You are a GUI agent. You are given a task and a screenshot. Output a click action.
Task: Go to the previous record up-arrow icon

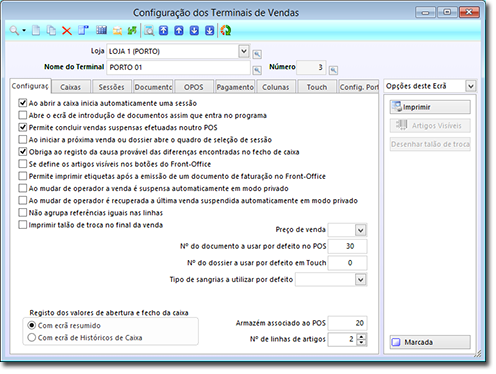coord(179,31)
